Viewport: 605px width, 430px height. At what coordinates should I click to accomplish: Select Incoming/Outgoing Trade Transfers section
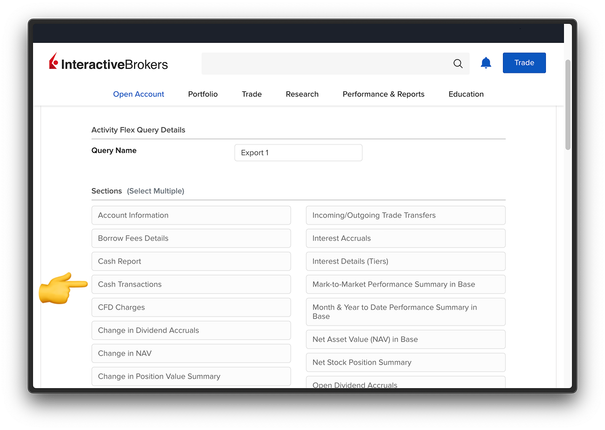(406, 215)
